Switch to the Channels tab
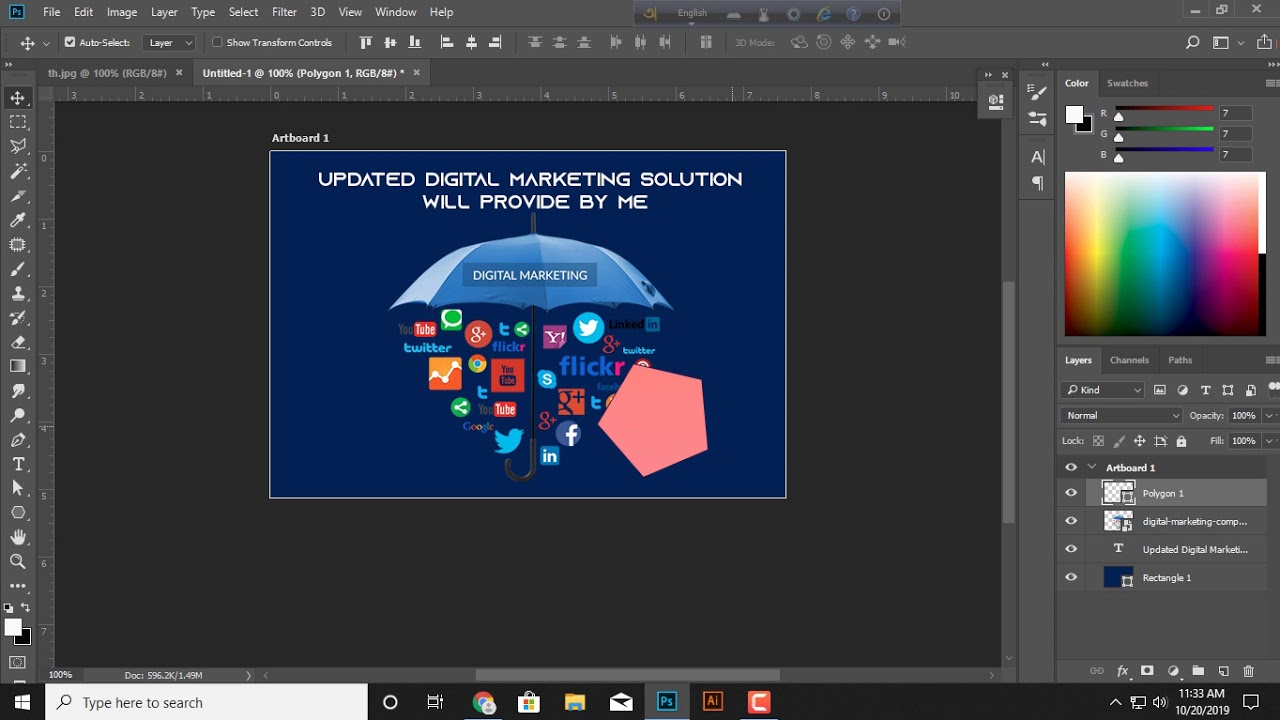Viewport: 1280px width, 720px height. (x=1130, y=360)
